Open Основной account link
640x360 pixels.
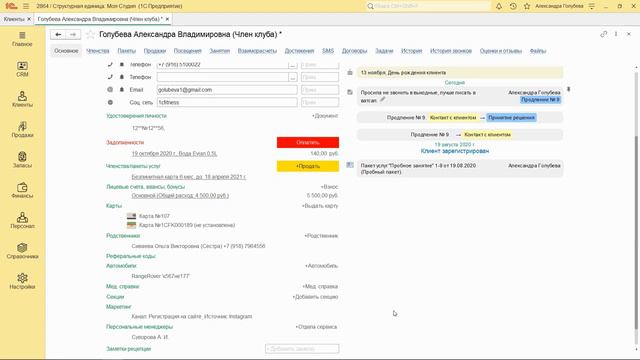180,196
